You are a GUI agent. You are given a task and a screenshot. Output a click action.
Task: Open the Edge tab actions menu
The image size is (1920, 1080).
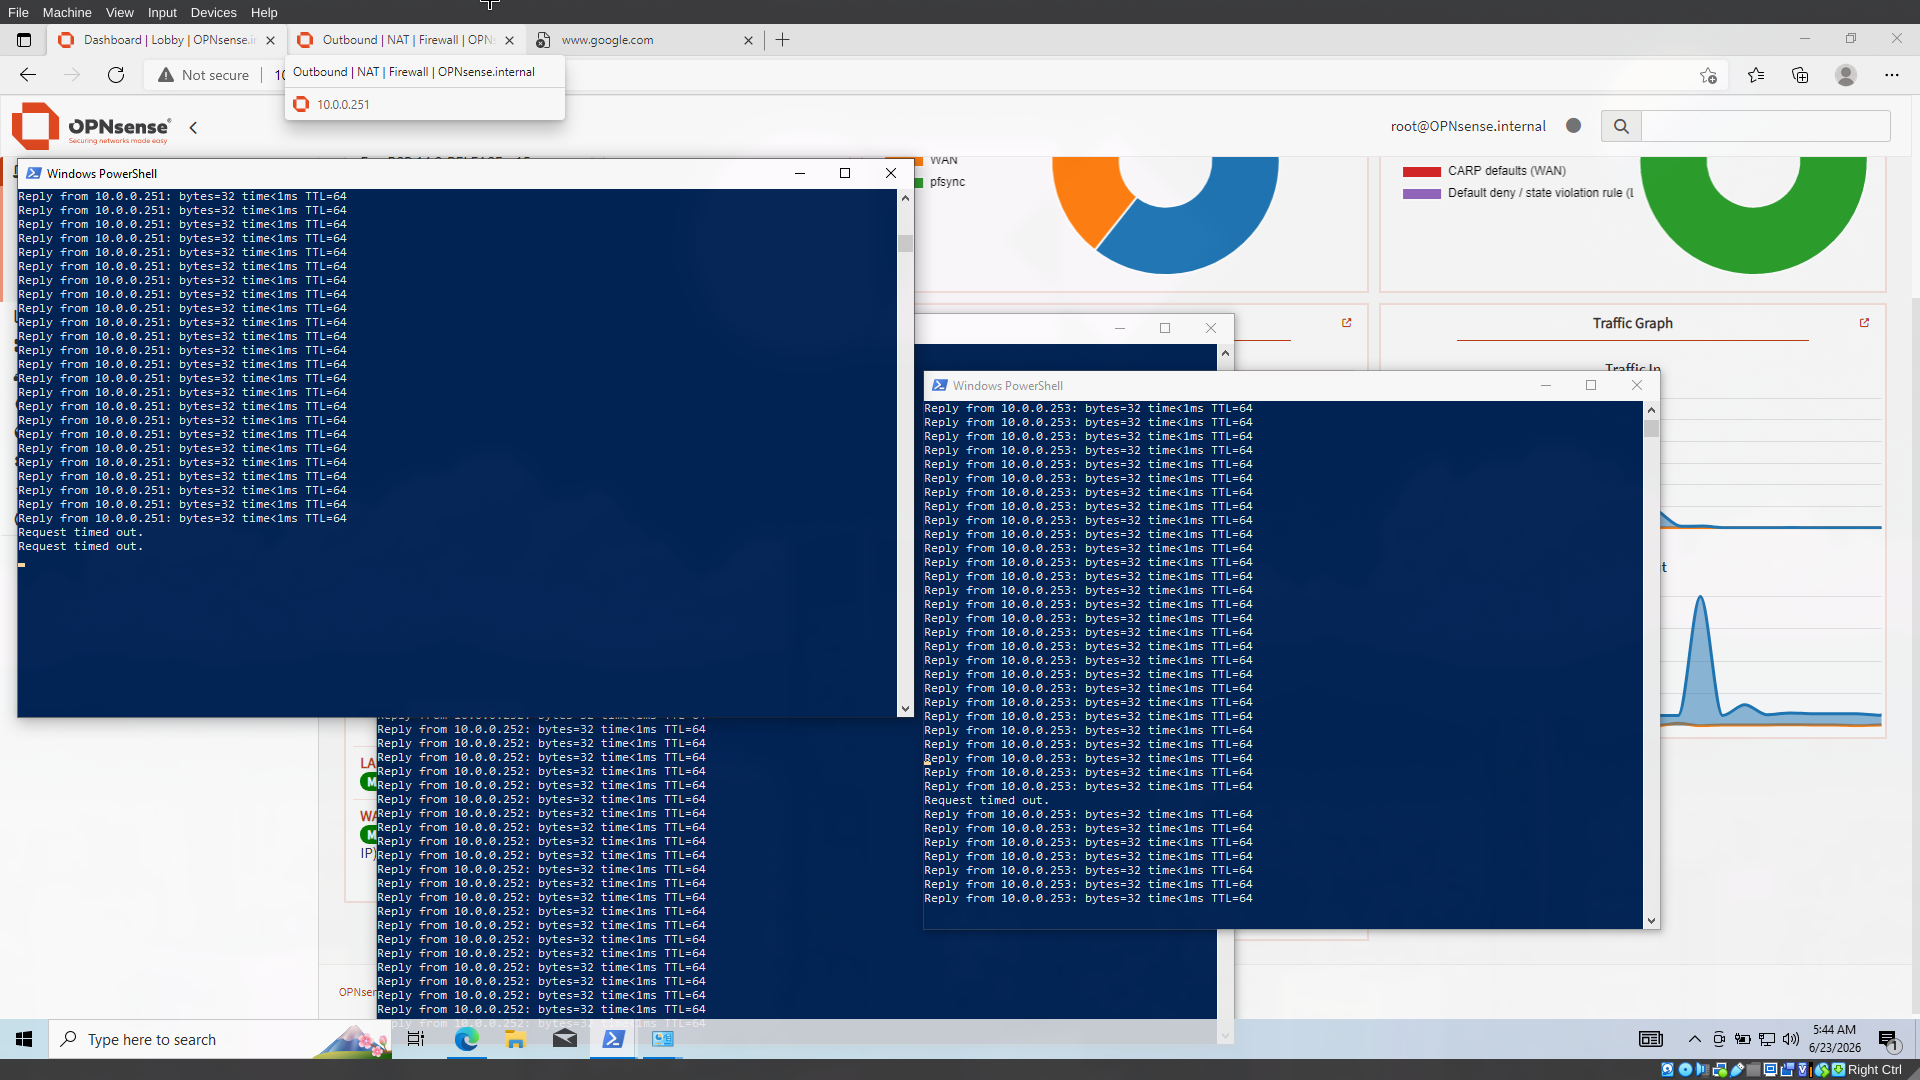(x=24, y=40)
